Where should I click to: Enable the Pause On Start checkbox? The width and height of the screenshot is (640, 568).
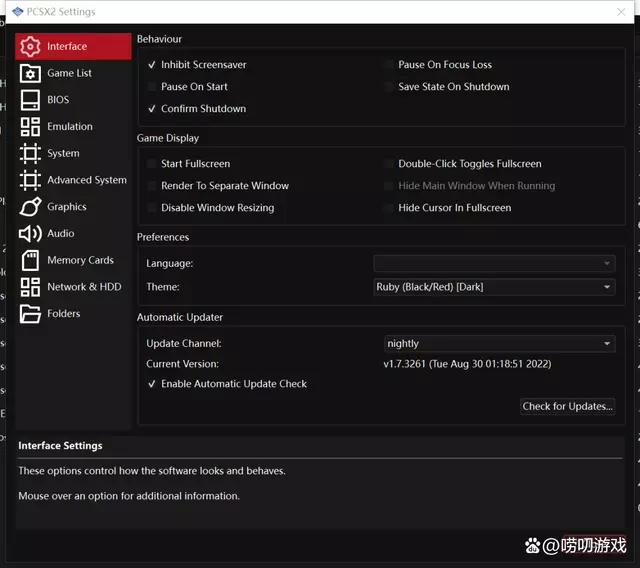[152, 87]
